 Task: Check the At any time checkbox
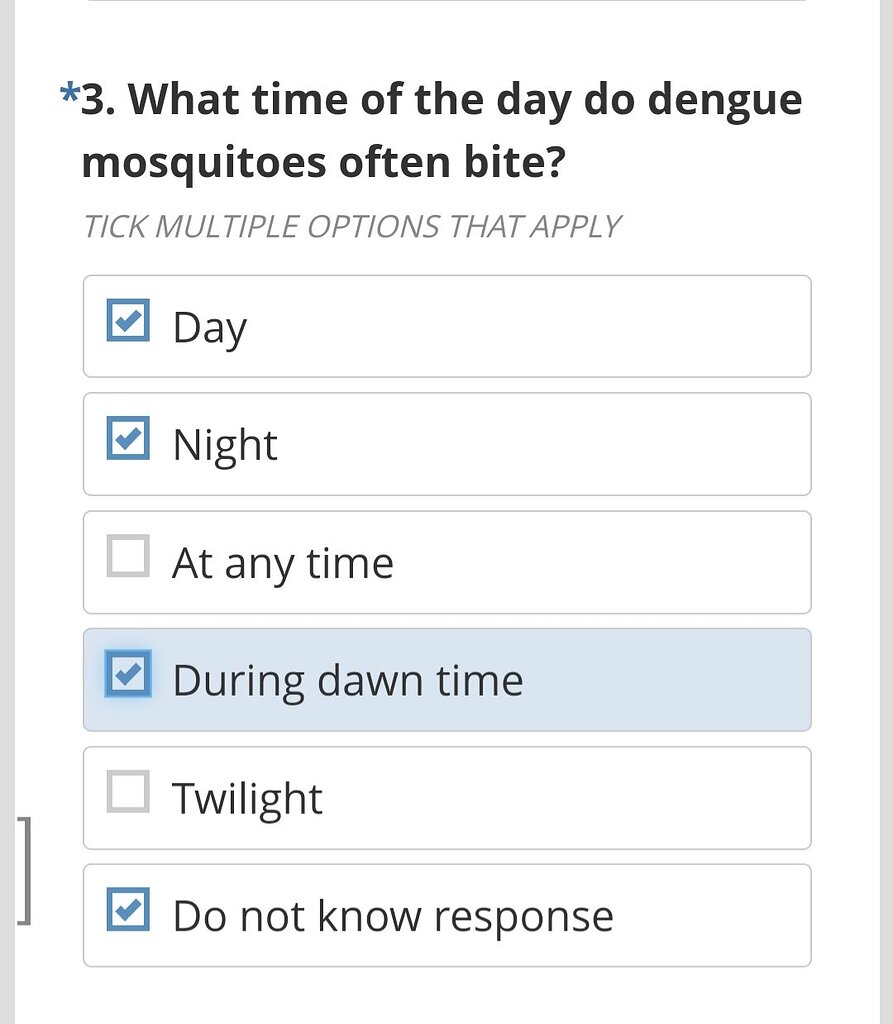pyautogui.click(x=126, y=554)
